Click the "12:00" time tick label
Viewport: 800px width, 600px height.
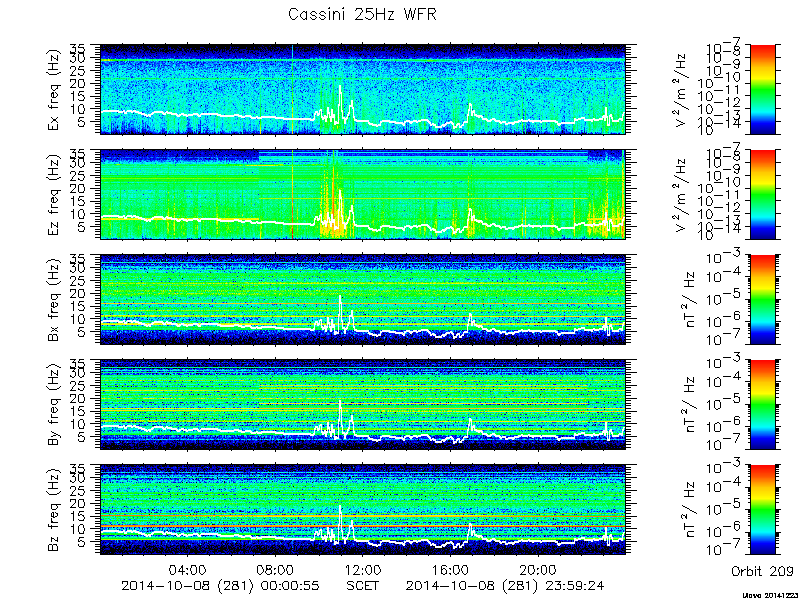tap(362, 569)
